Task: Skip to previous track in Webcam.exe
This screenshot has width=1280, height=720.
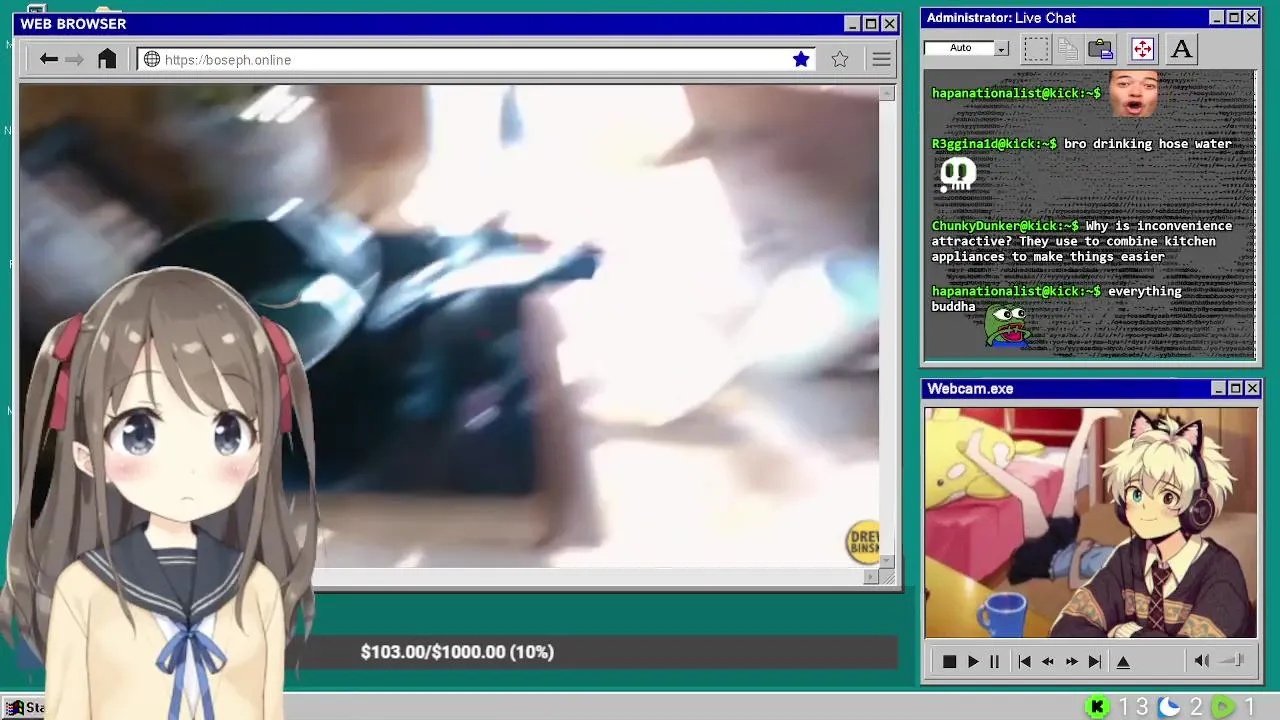Action: click(x=1024, y=661)
